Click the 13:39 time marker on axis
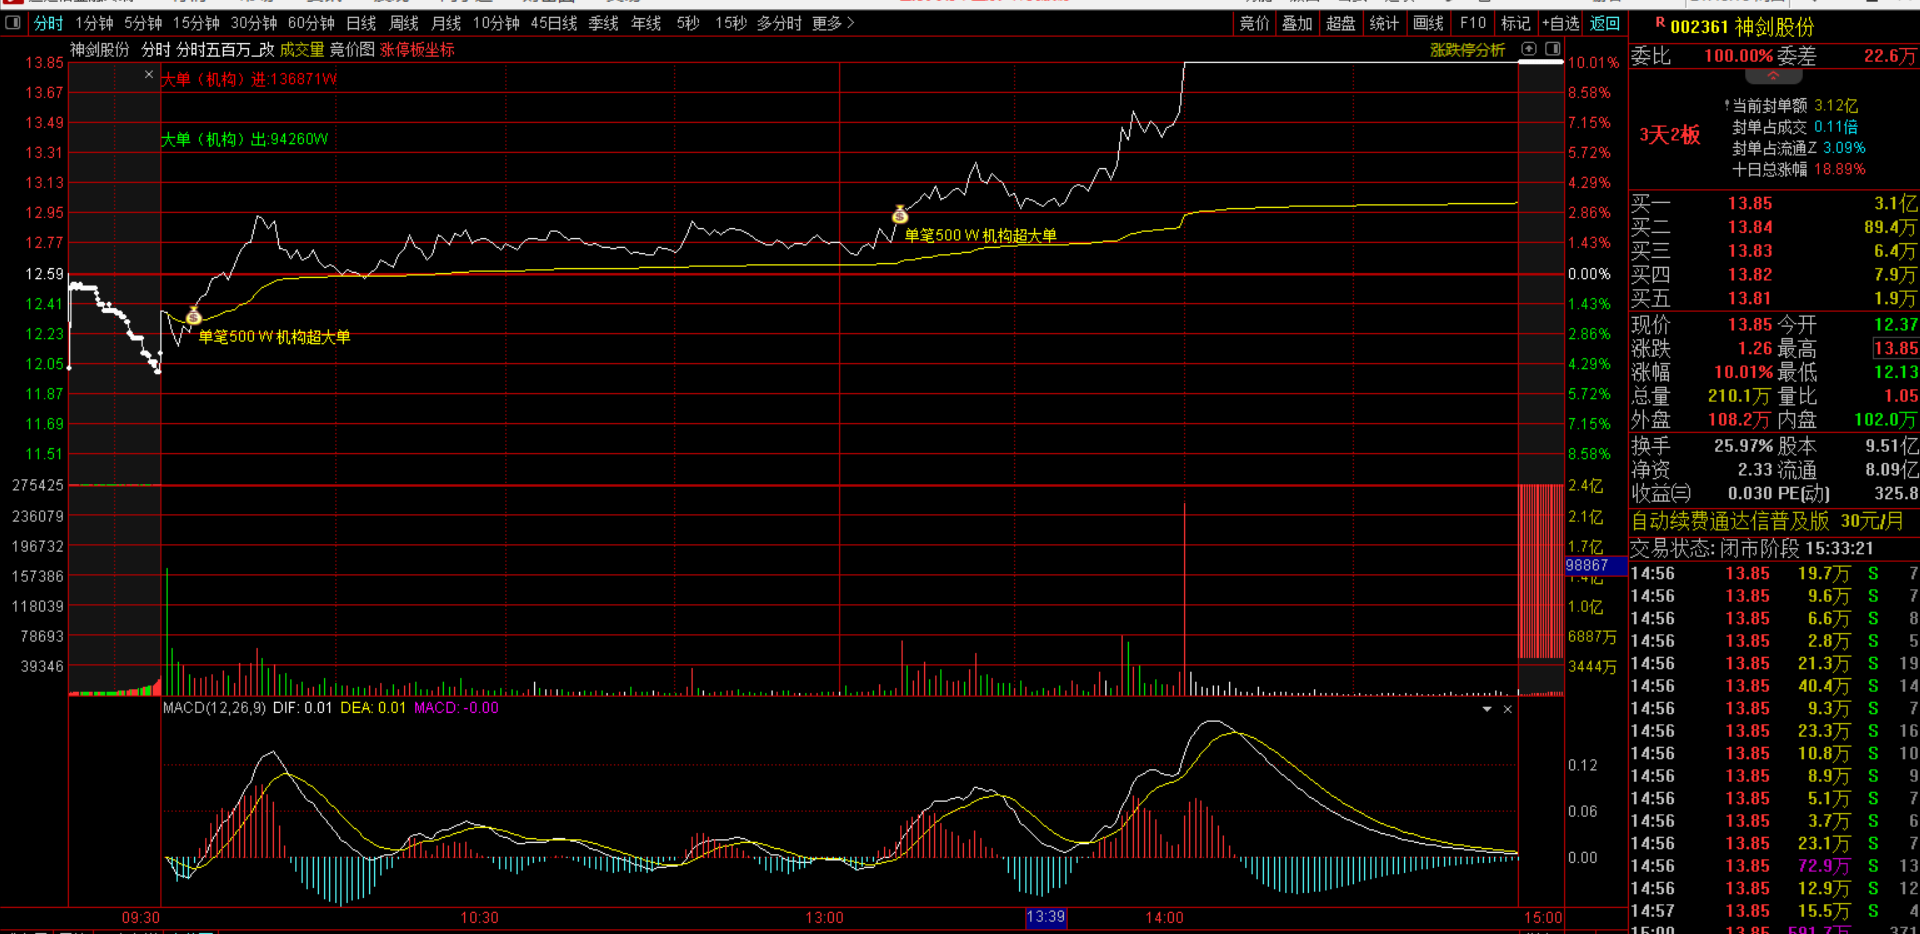This screenshot has height=934, width=1920. point(1046,917)
